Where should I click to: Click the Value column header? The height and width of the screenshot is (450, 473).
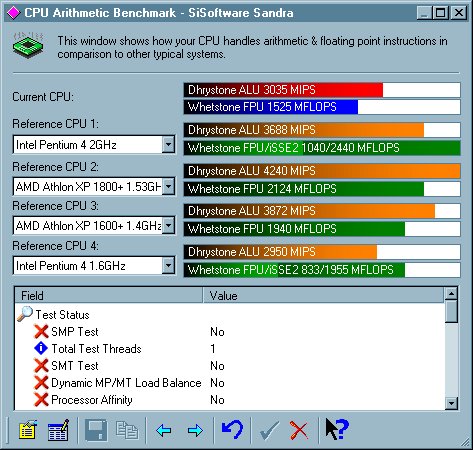pos(324,295)
